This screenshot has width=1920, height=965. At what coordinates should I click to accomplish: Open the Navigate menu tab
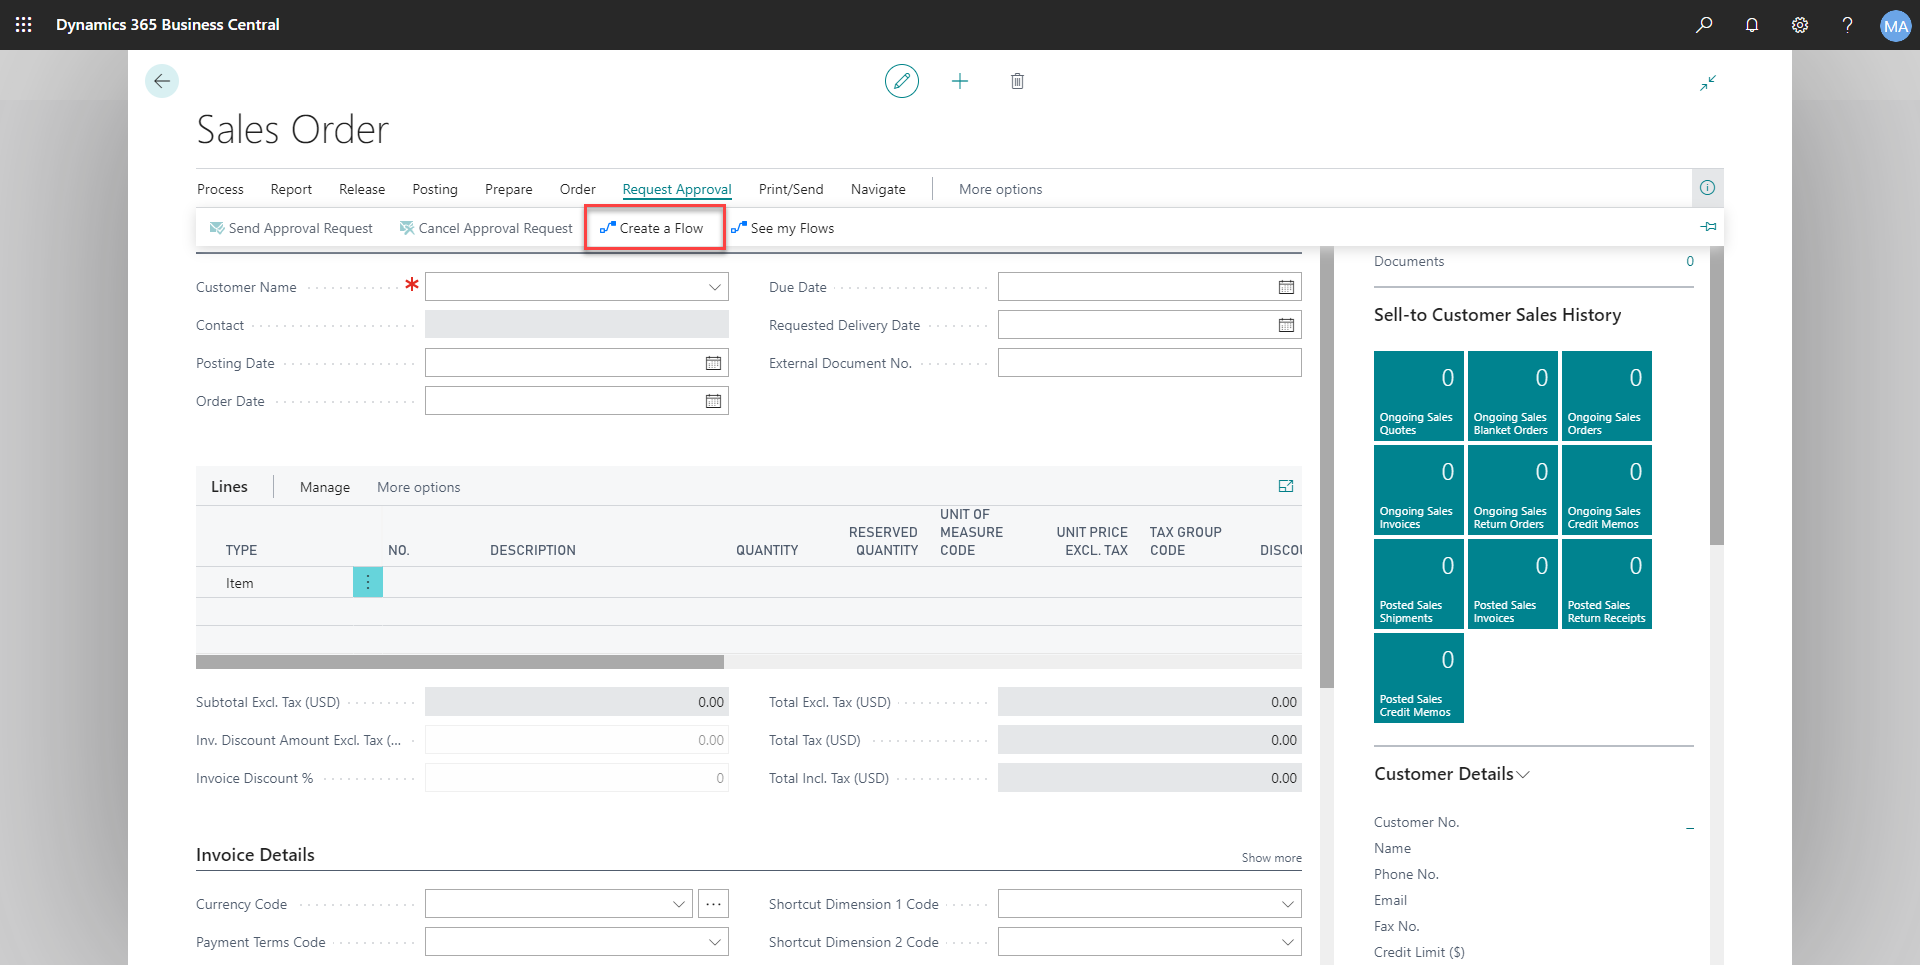877,189
